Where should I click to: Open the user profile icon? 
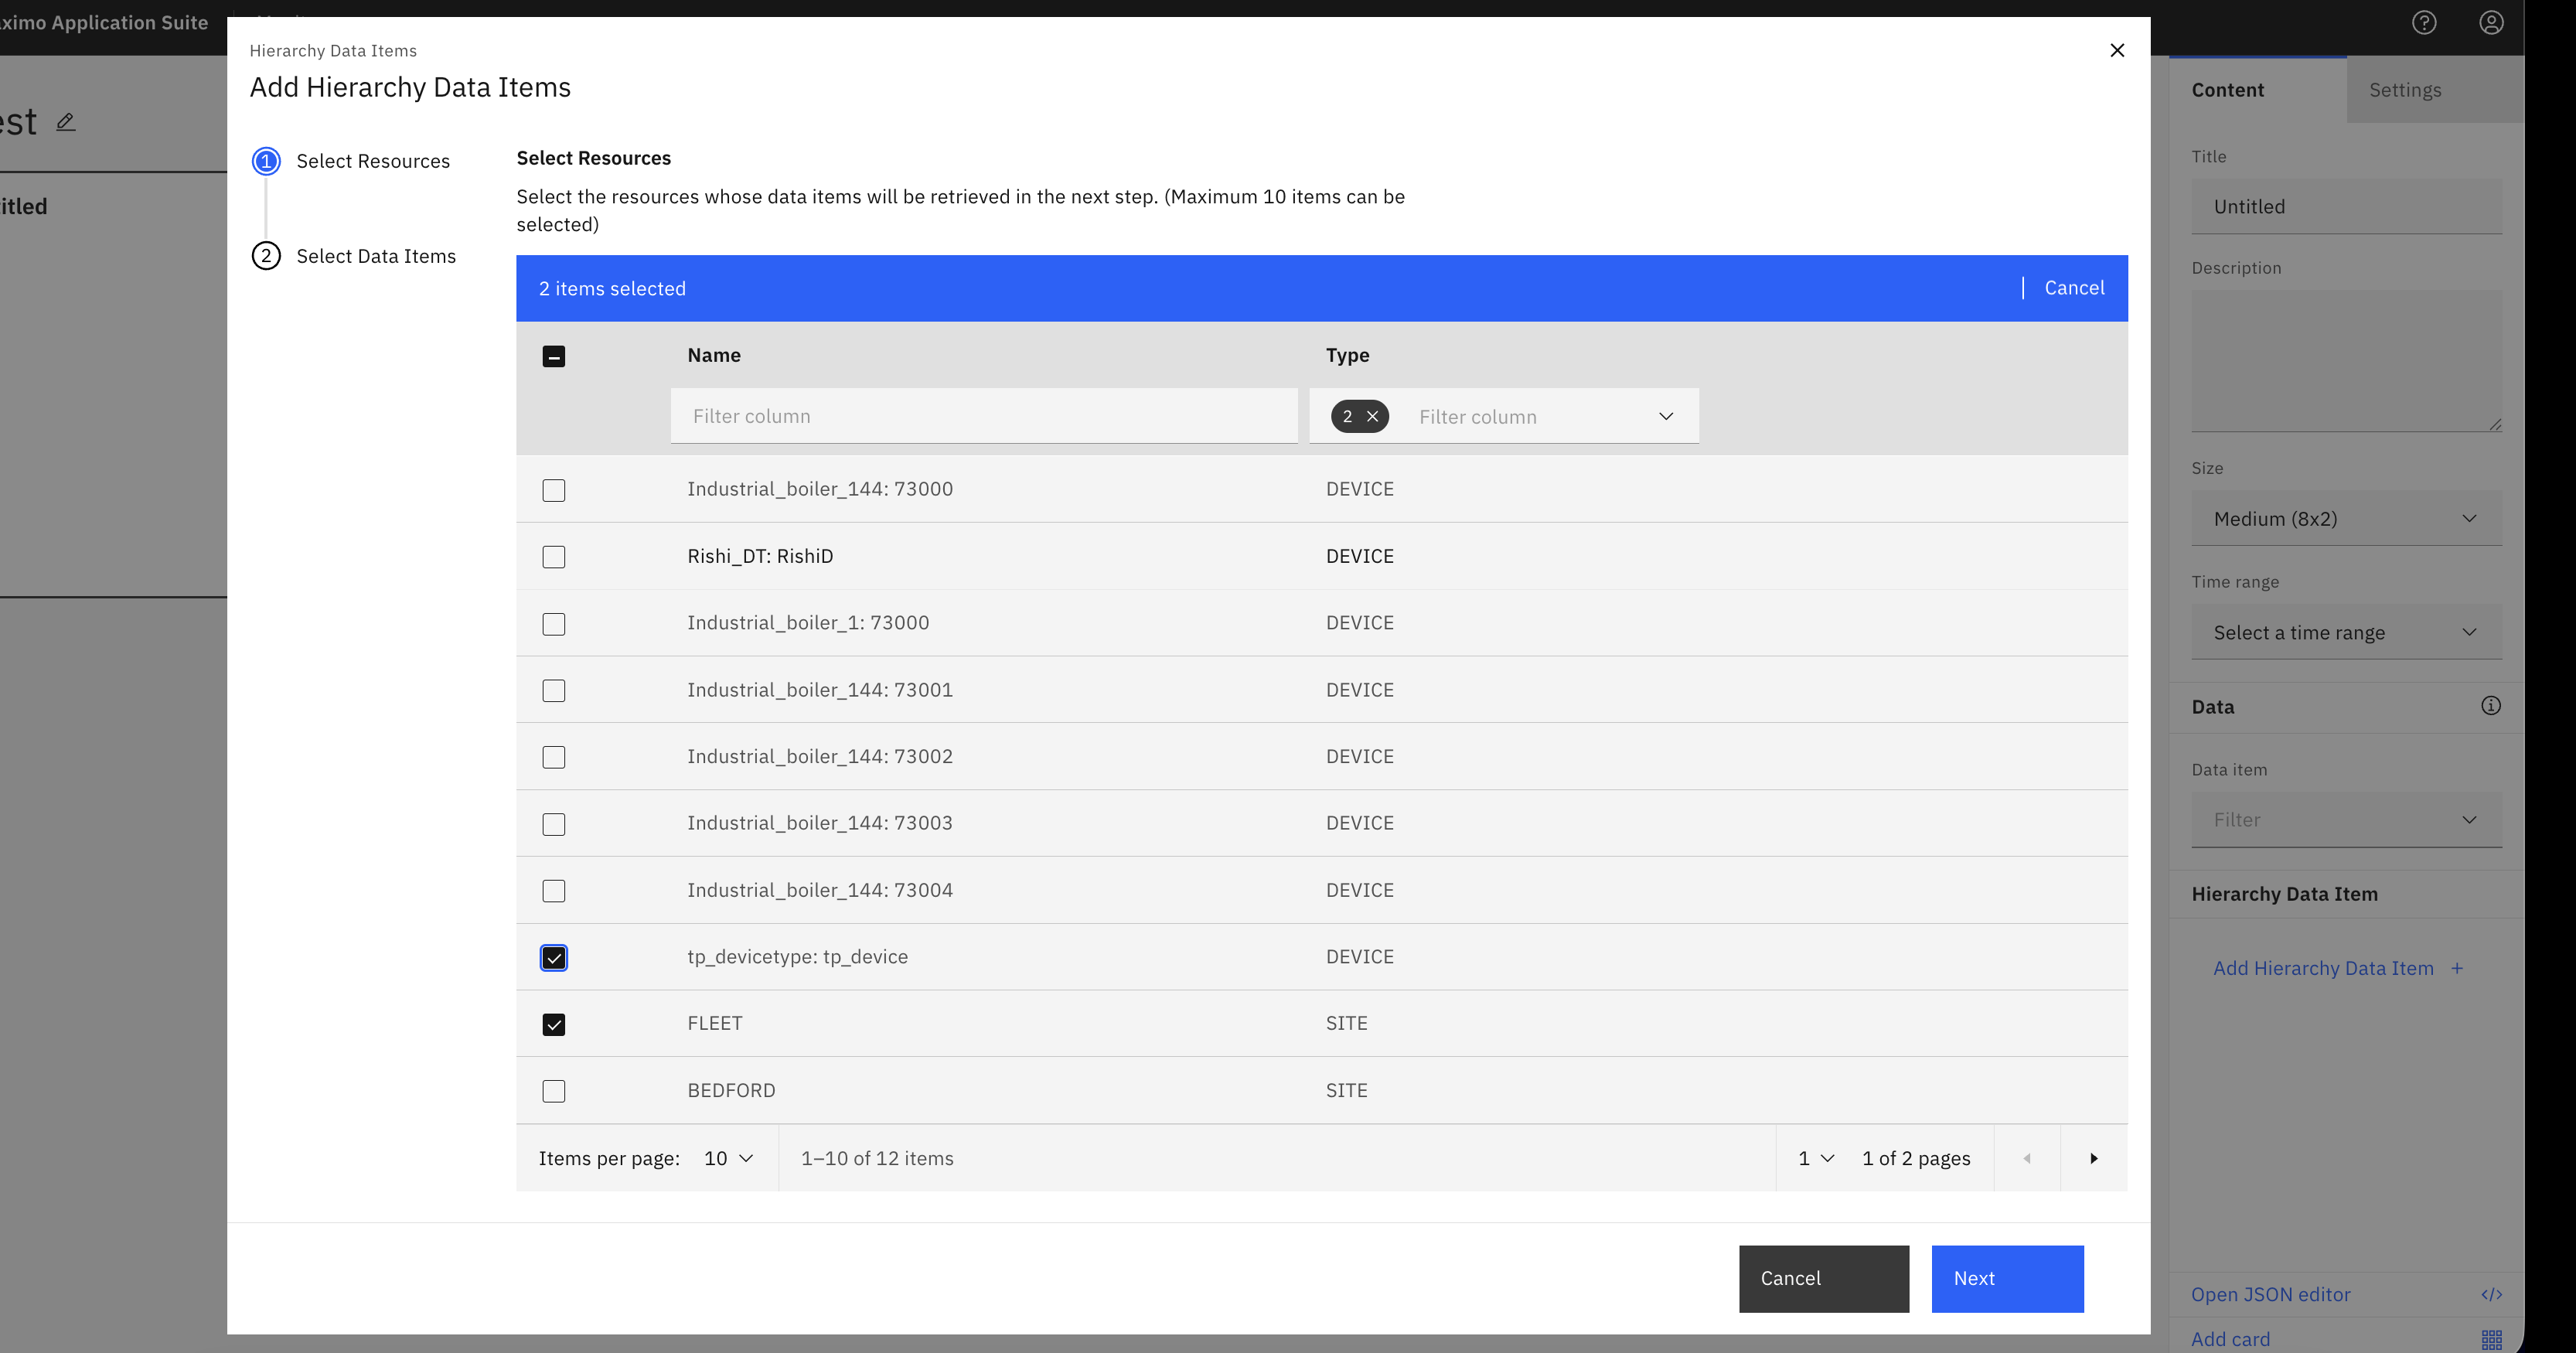click(x=2491, y=22)
